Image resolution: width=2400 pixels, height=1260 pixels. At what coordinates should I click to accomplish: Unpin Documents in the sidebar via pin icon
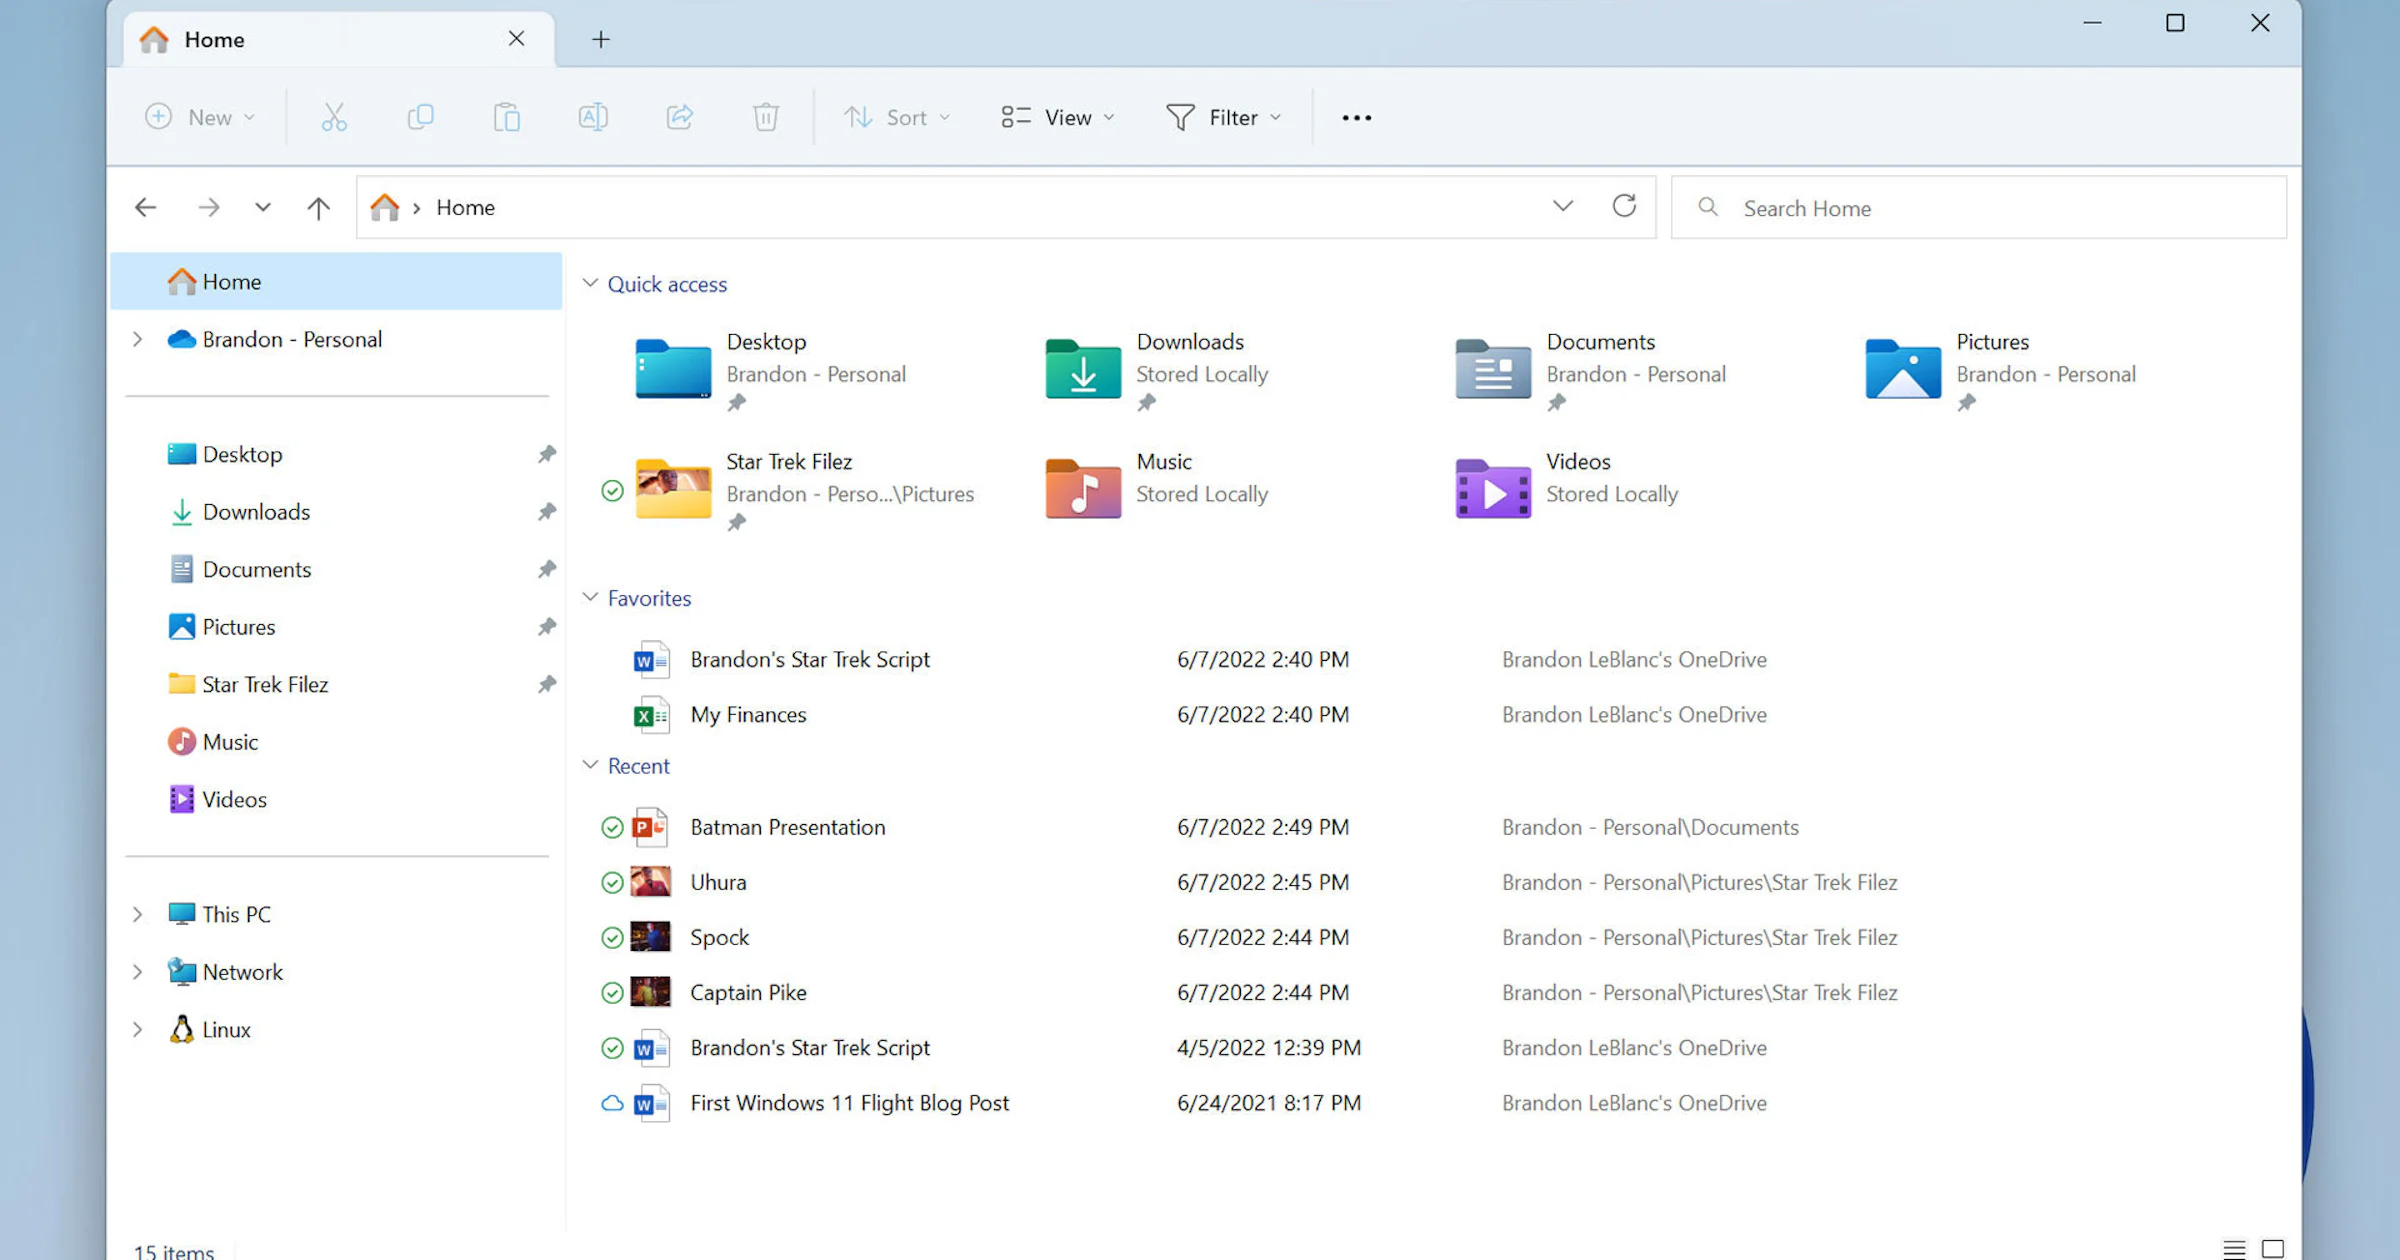click(546, 569)
